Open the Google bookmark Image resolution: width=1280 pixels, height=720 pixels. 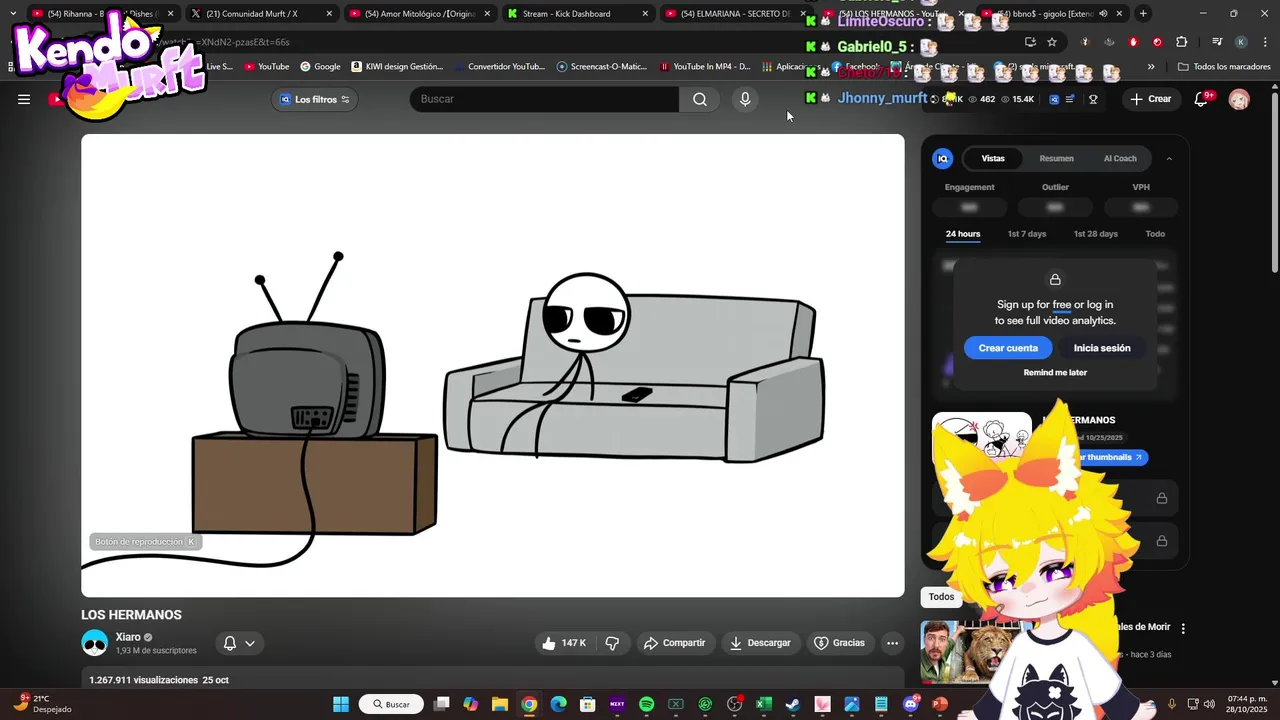click(x=320, y=67)
